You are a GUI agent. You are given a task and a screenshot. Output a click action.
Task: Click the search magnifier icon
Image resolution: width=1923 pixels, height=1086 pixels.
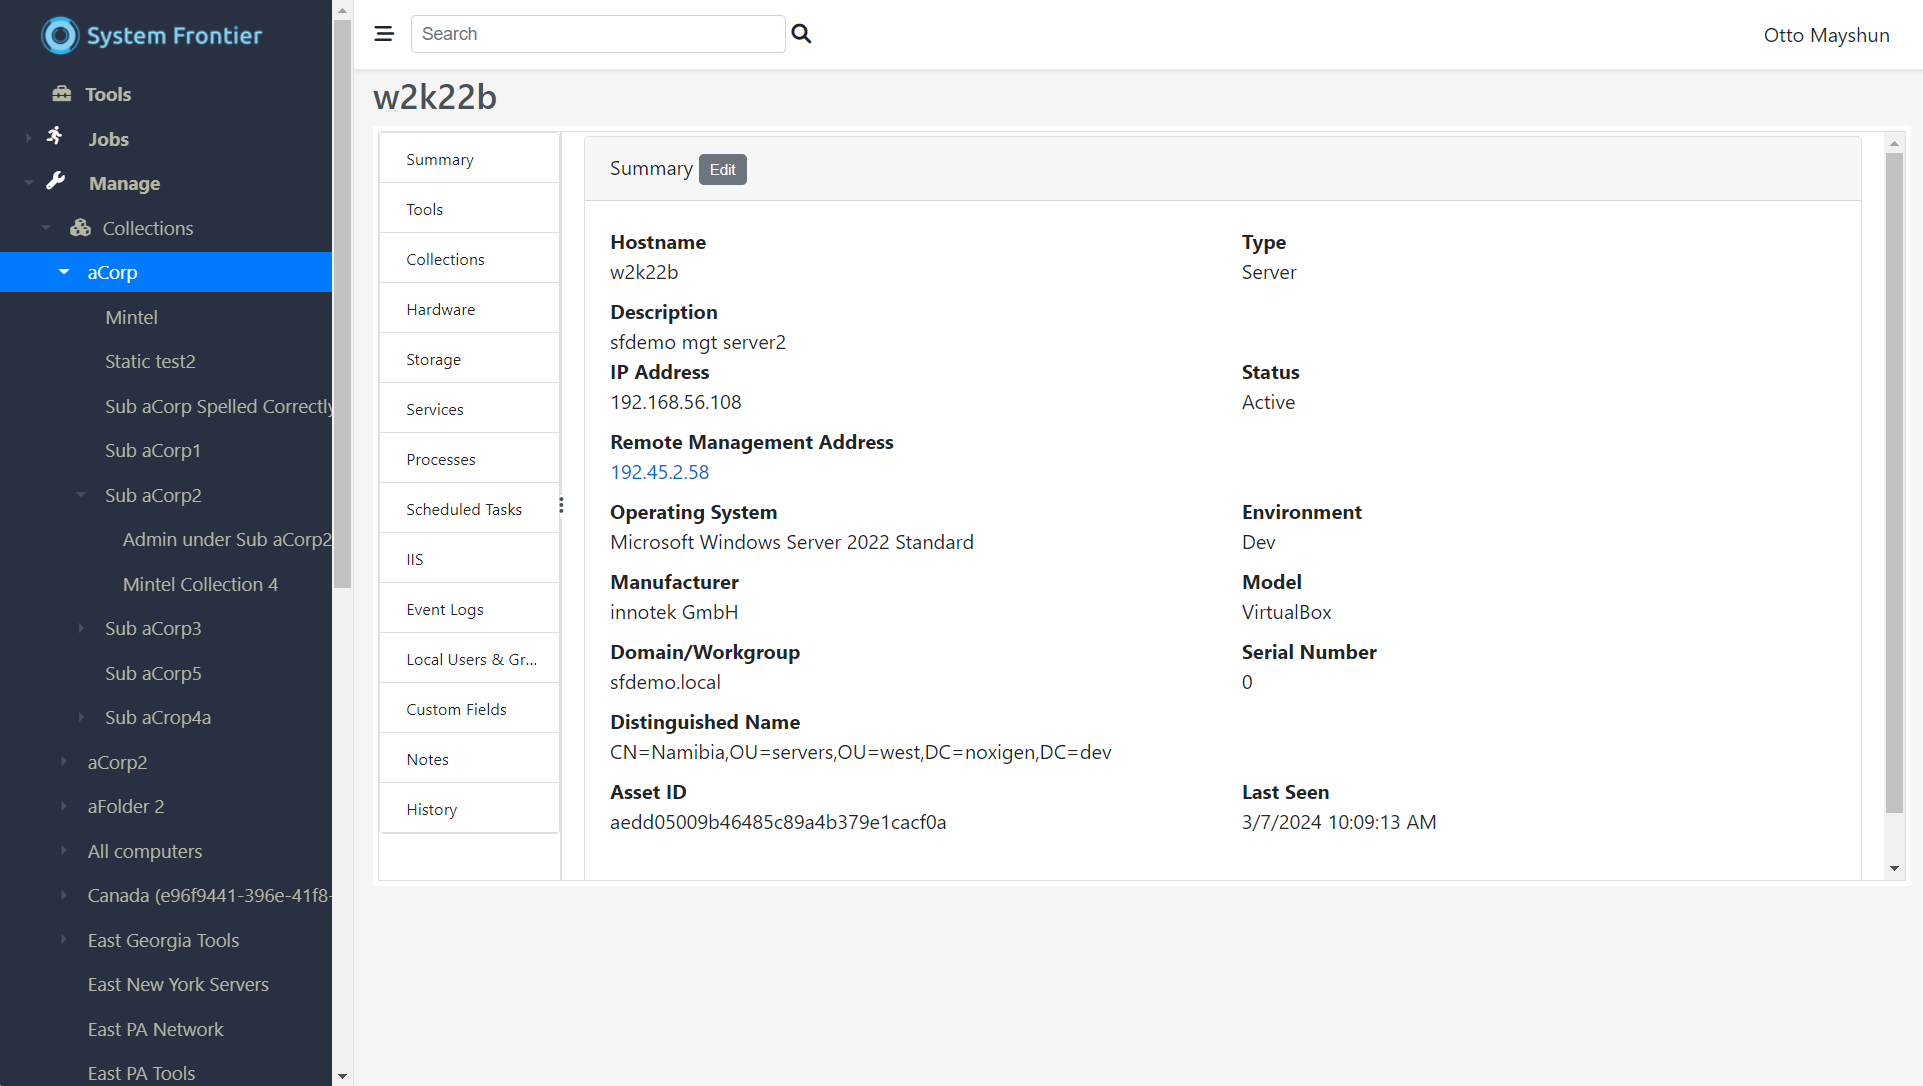coord(803,33)
